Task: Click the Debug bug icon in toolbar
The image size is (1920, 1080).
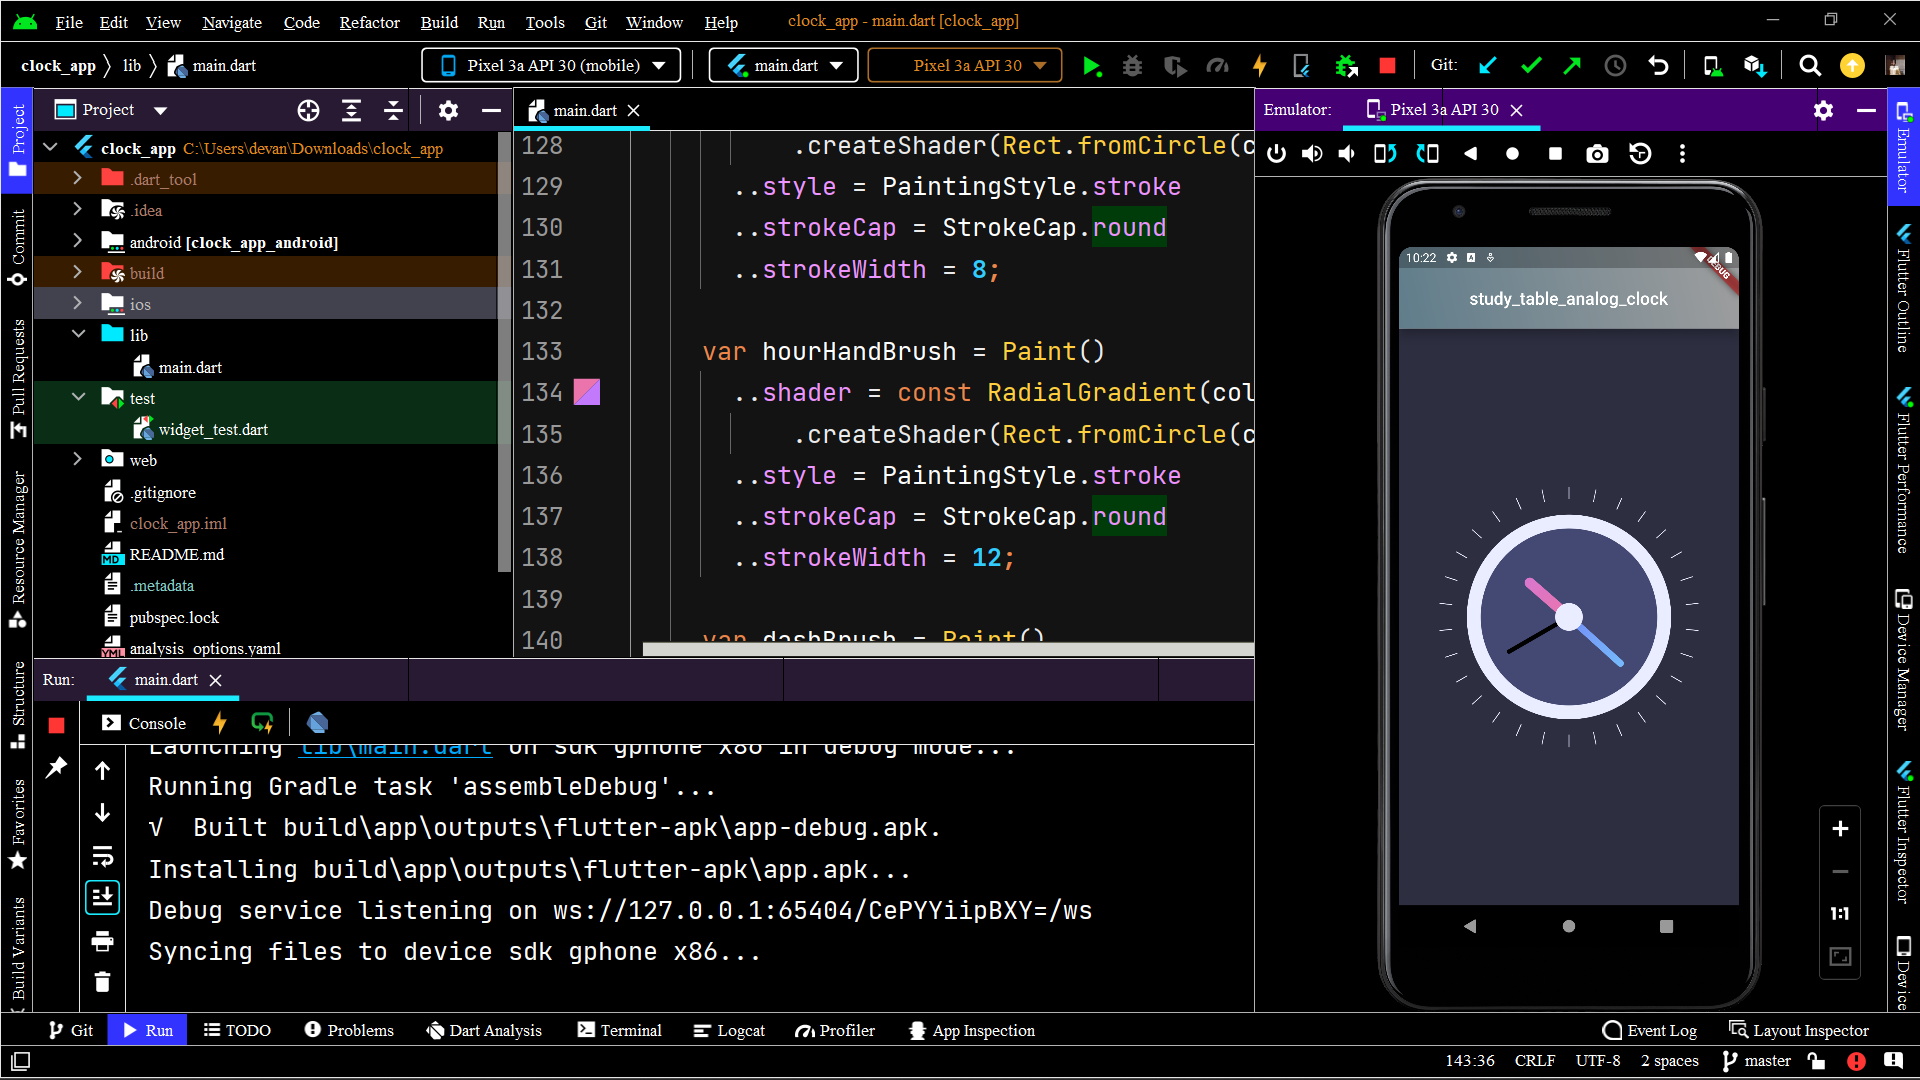Action: click(1132, 66)
